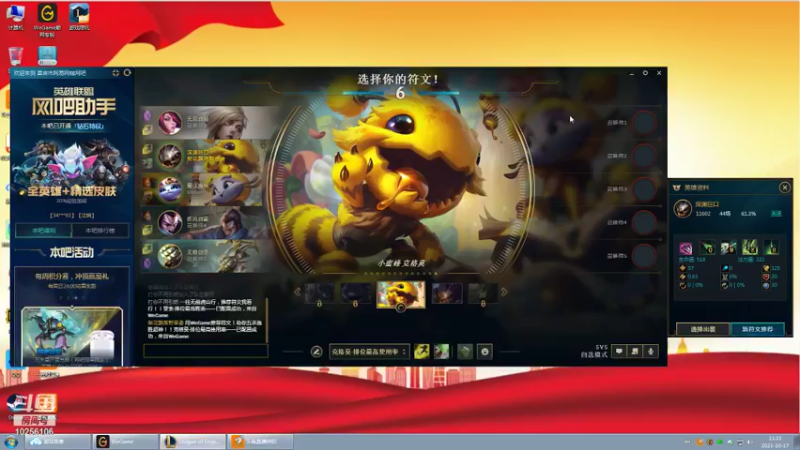Toggle the voice microphone button
The height and width of the screenshot is (450, 800).
pos(651,351)
